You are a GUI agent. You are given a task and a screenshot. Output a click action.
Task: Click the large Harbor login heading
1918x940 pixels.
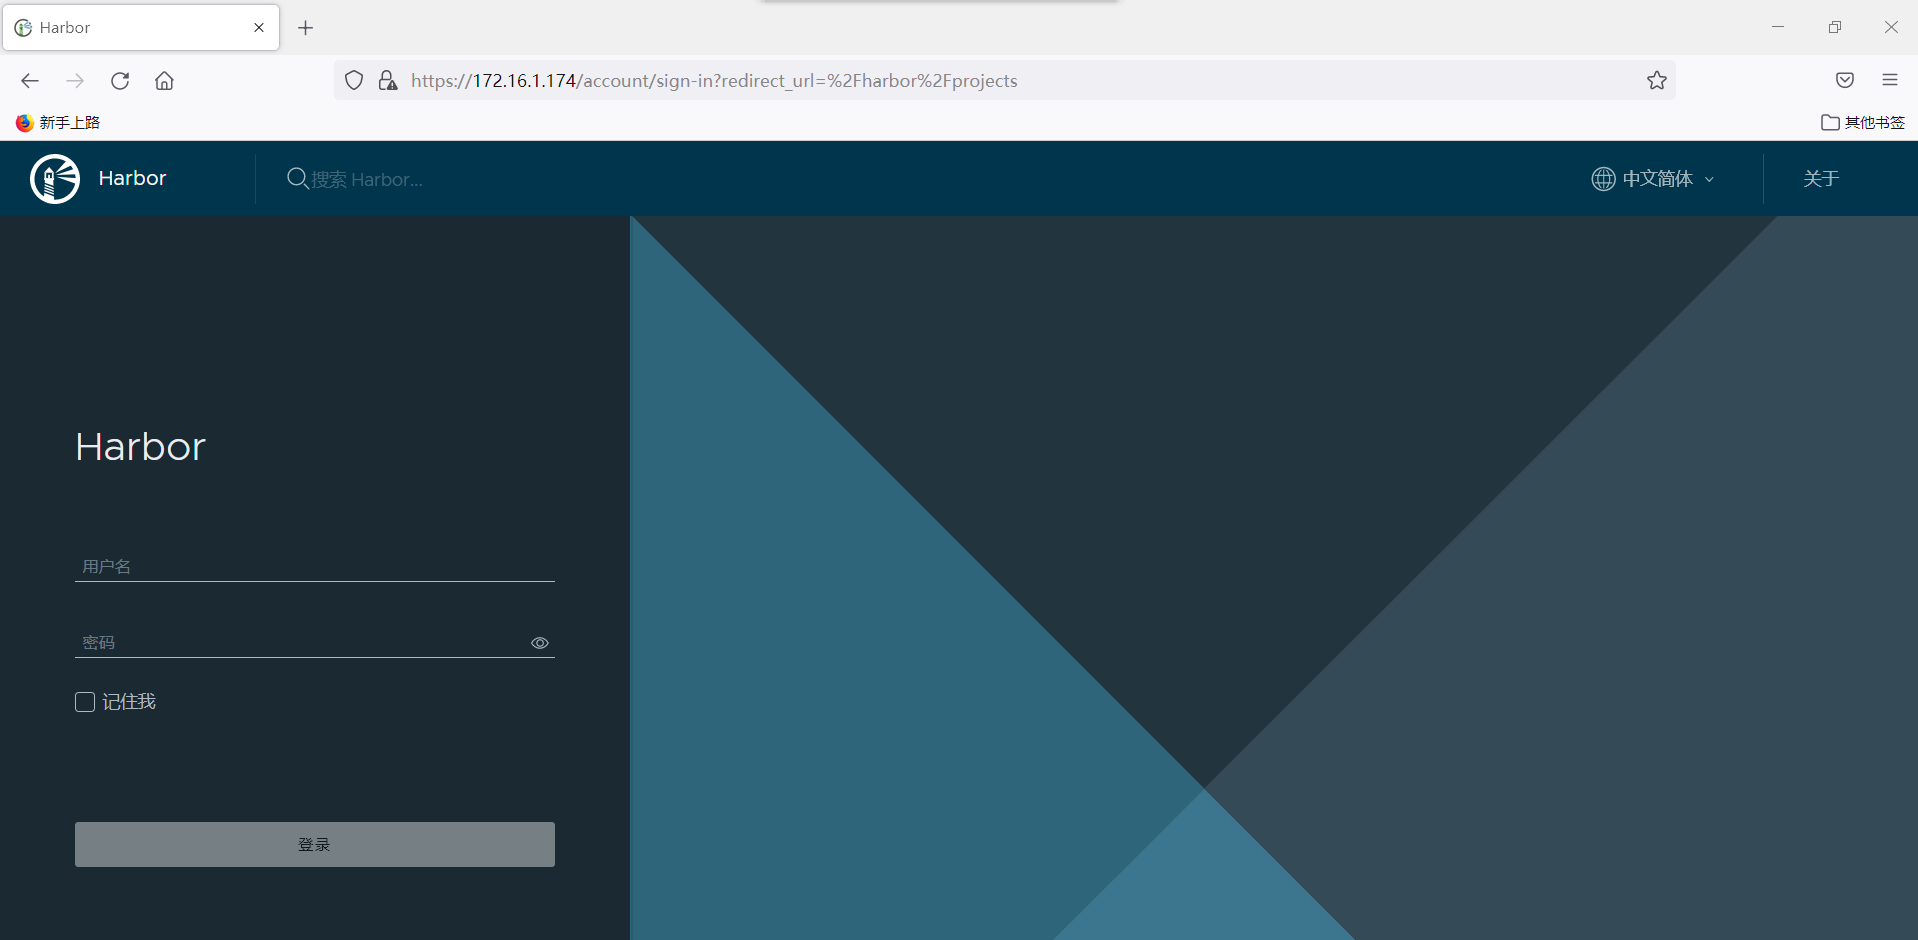pos(140,446)
